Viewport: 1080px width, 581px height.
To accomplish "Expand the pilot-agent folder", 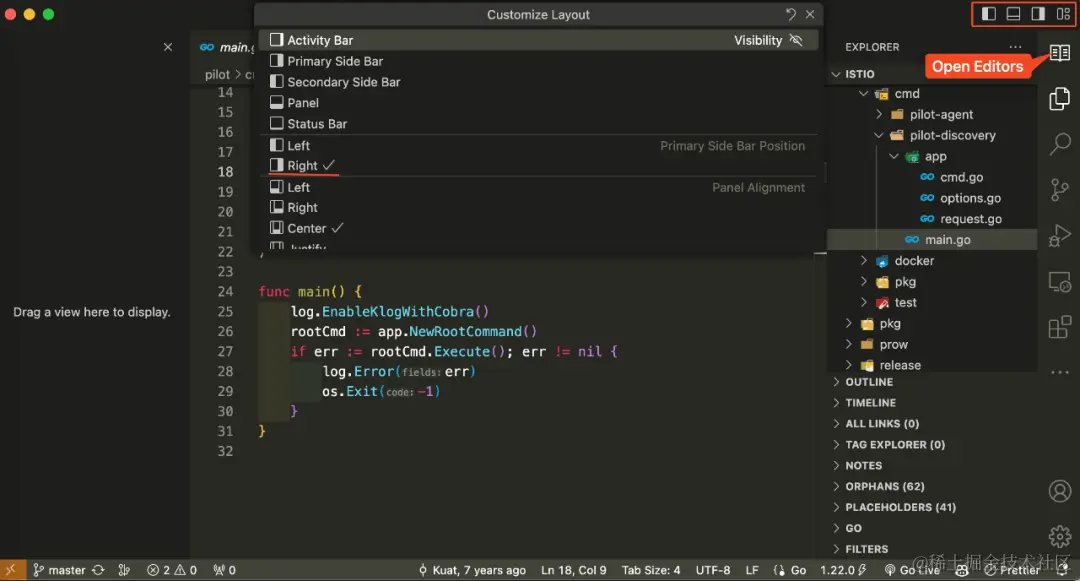I will 879,114.
